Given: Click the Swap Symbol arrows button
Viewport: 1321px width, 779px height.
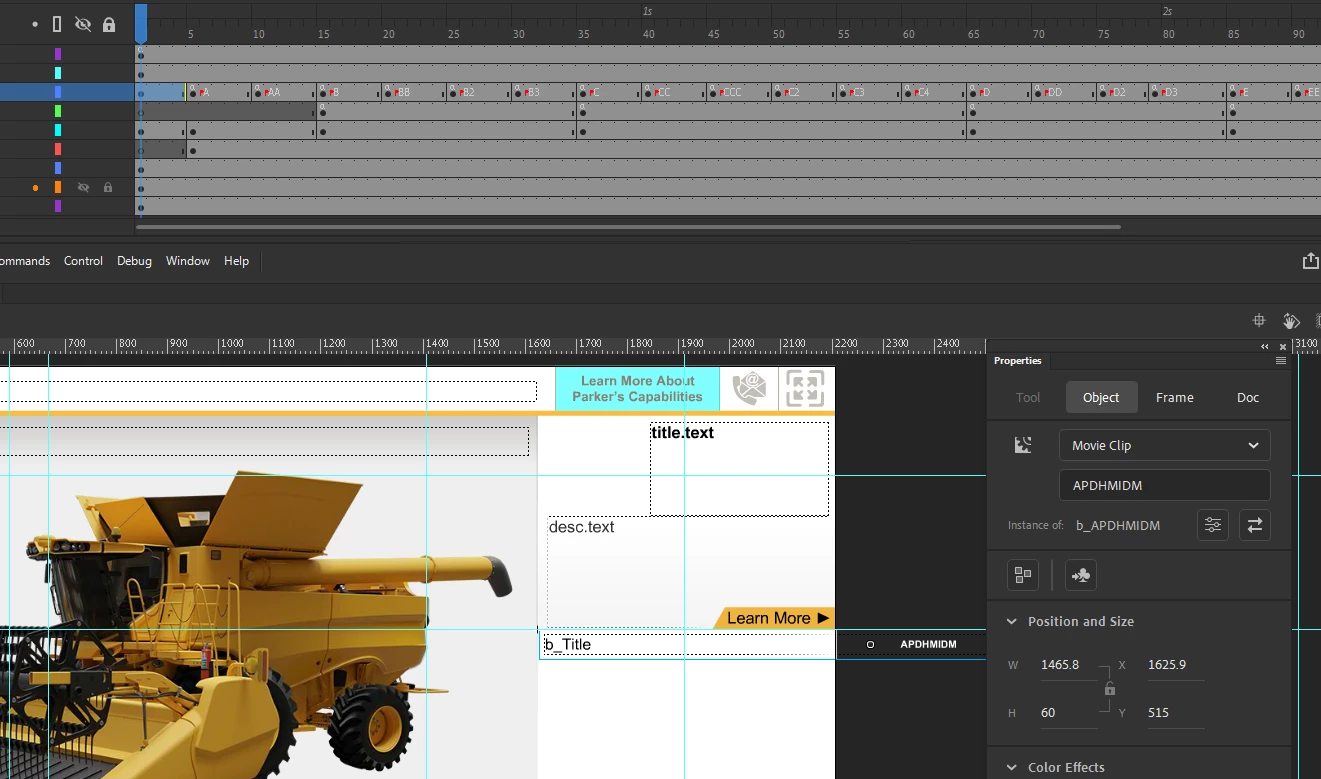Looking at the screenshot, I should pos(1255,525).
